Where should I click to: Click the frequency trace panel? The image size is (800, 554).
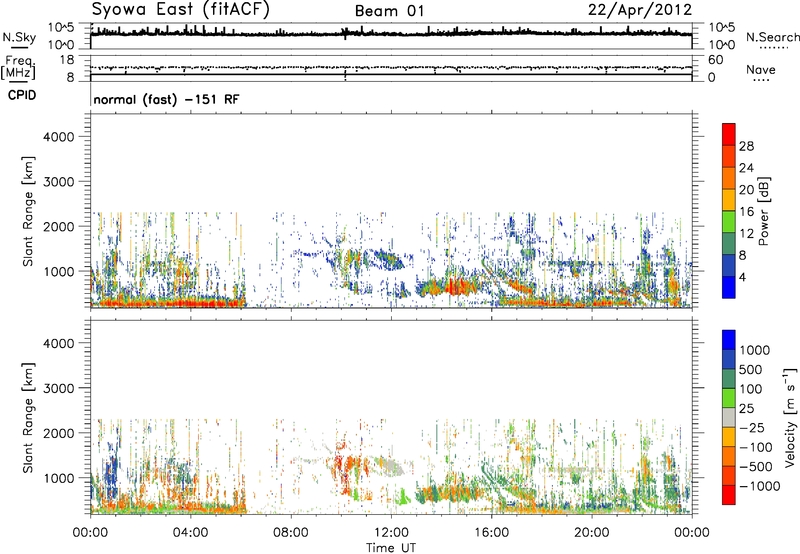coord(391,68)
